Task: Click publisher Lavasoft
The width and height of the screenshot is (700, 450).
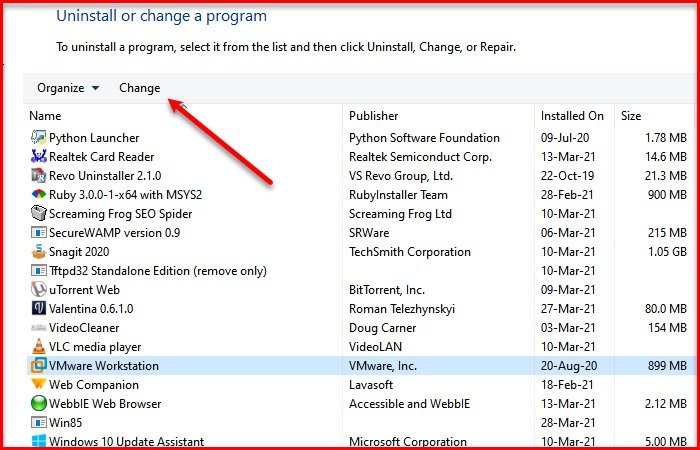Action: 371,385
